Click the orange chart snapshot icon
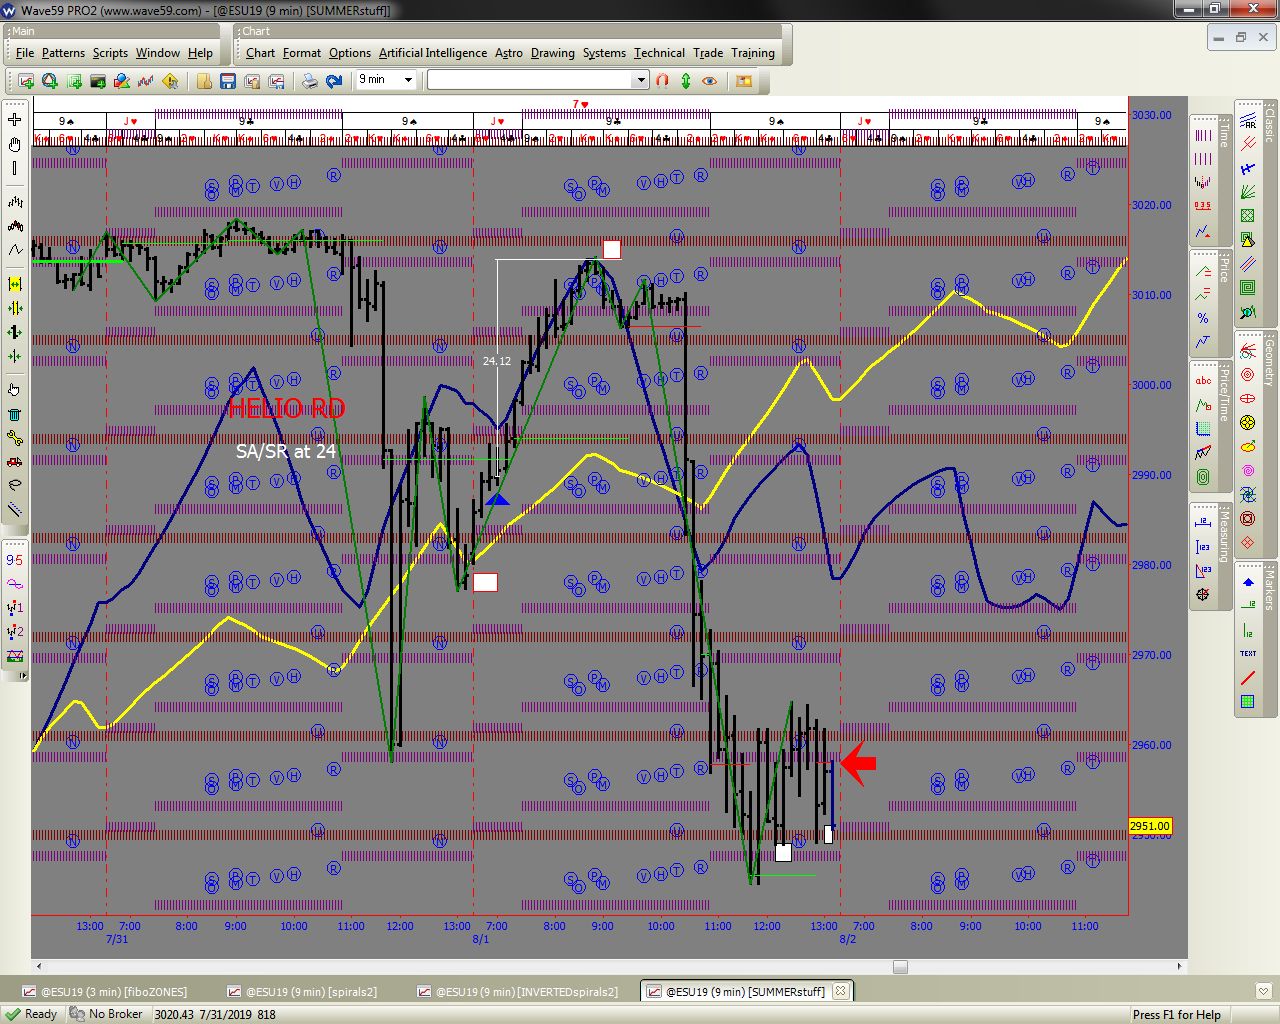This screenshot has width=1280, height=1024. (744, 81)
